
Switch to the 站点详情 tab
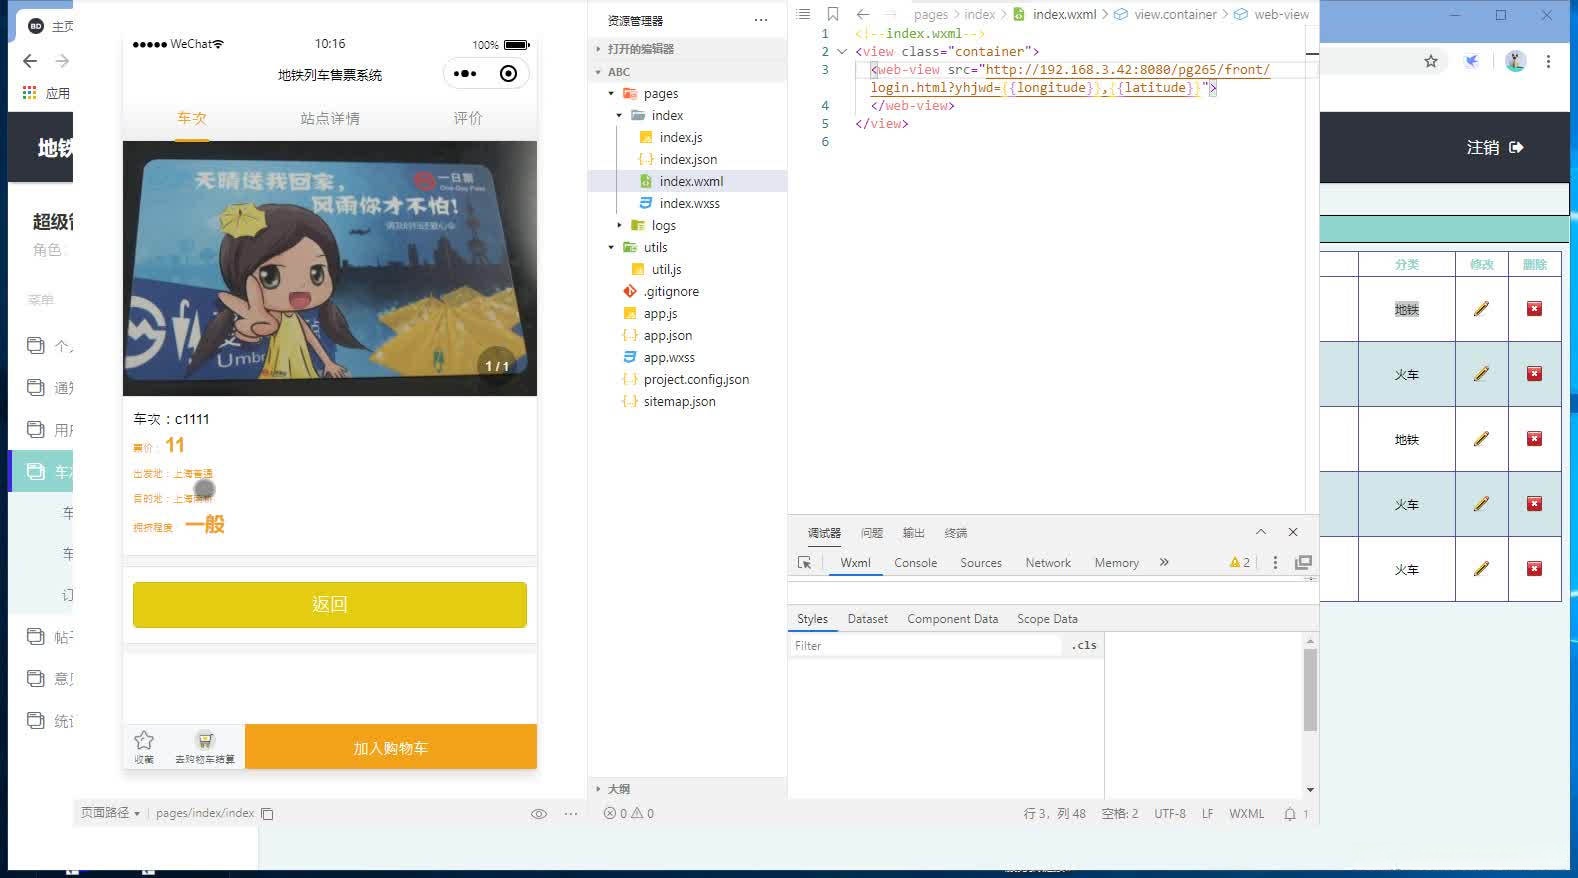(x=330, y=118)
